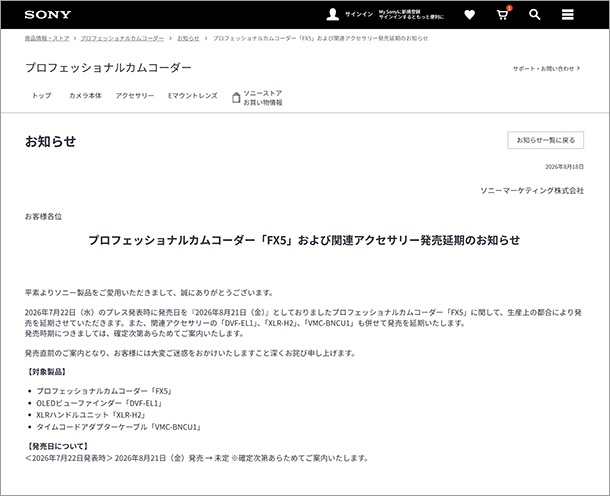Screen dimensions: 610x496
Task: Click ソニーマーケティング株式会社 text
Action: (532, 190)
